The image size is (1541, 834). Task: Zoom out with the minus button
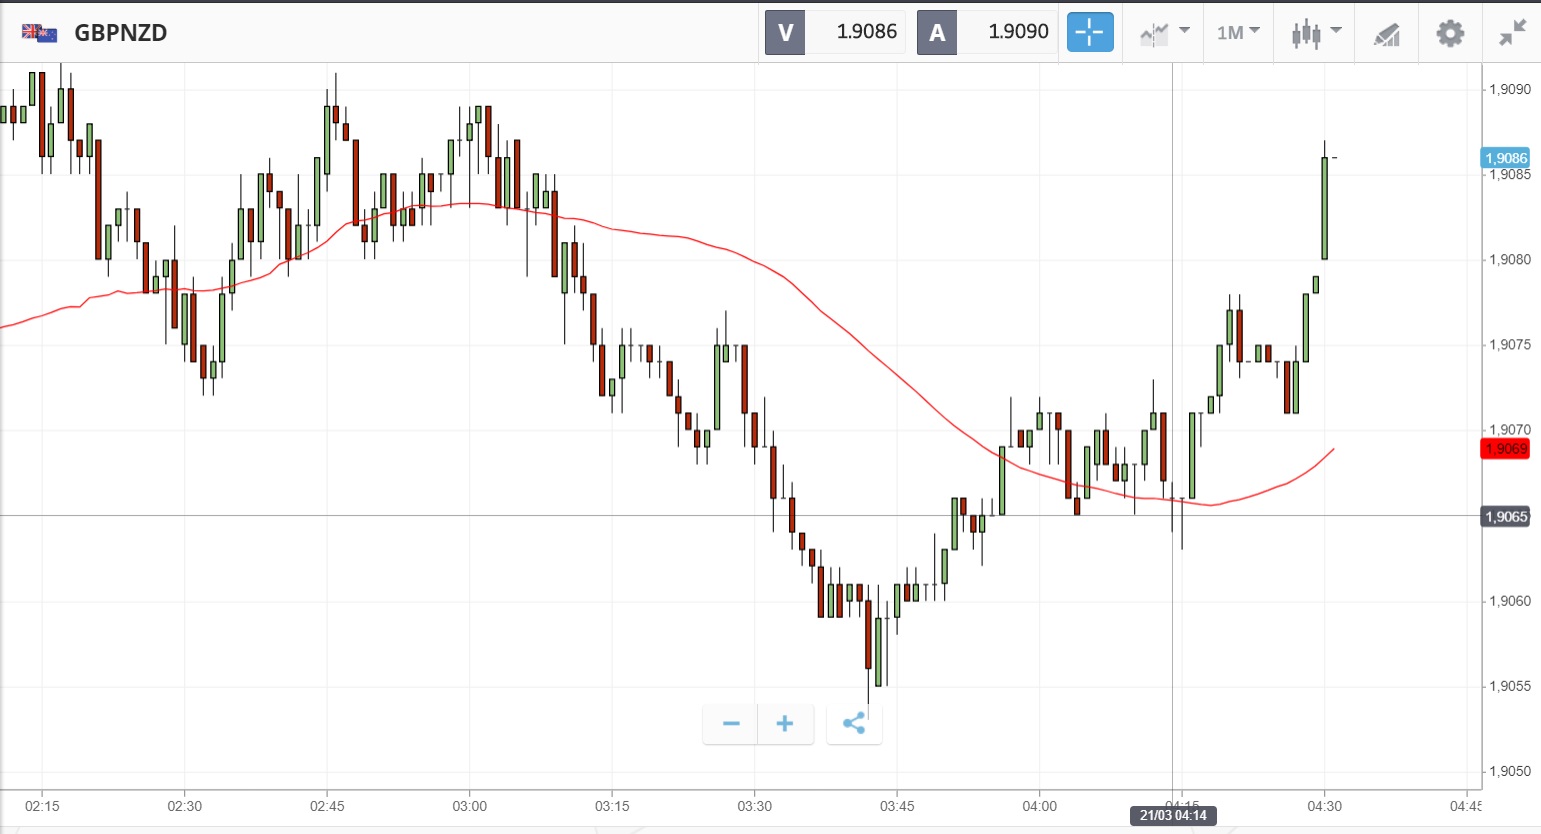(731, 724)
